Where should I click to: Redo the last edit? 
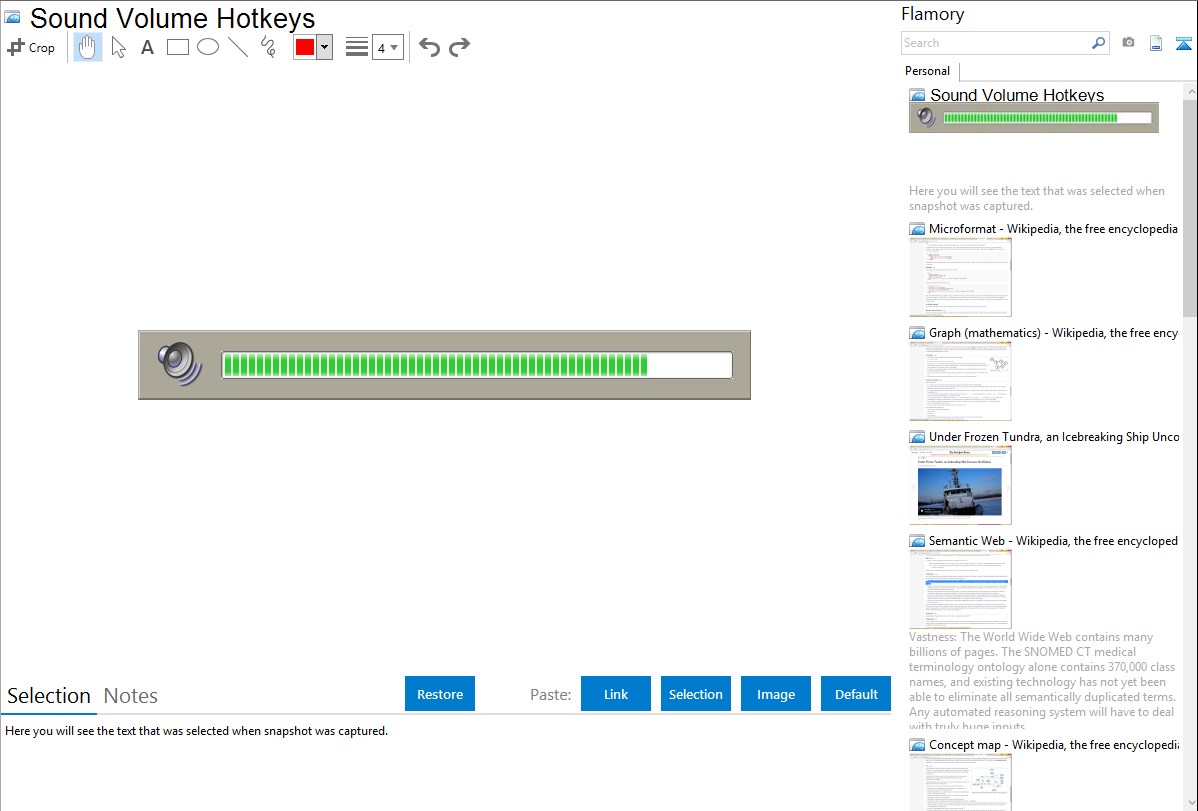459,47
